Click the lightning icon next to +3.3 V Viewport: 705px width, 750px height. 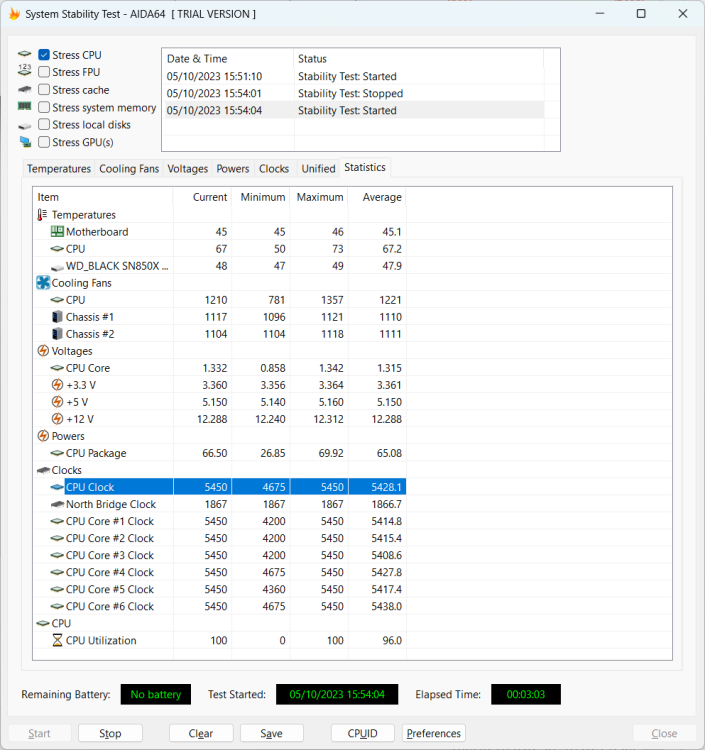(57, 385)
